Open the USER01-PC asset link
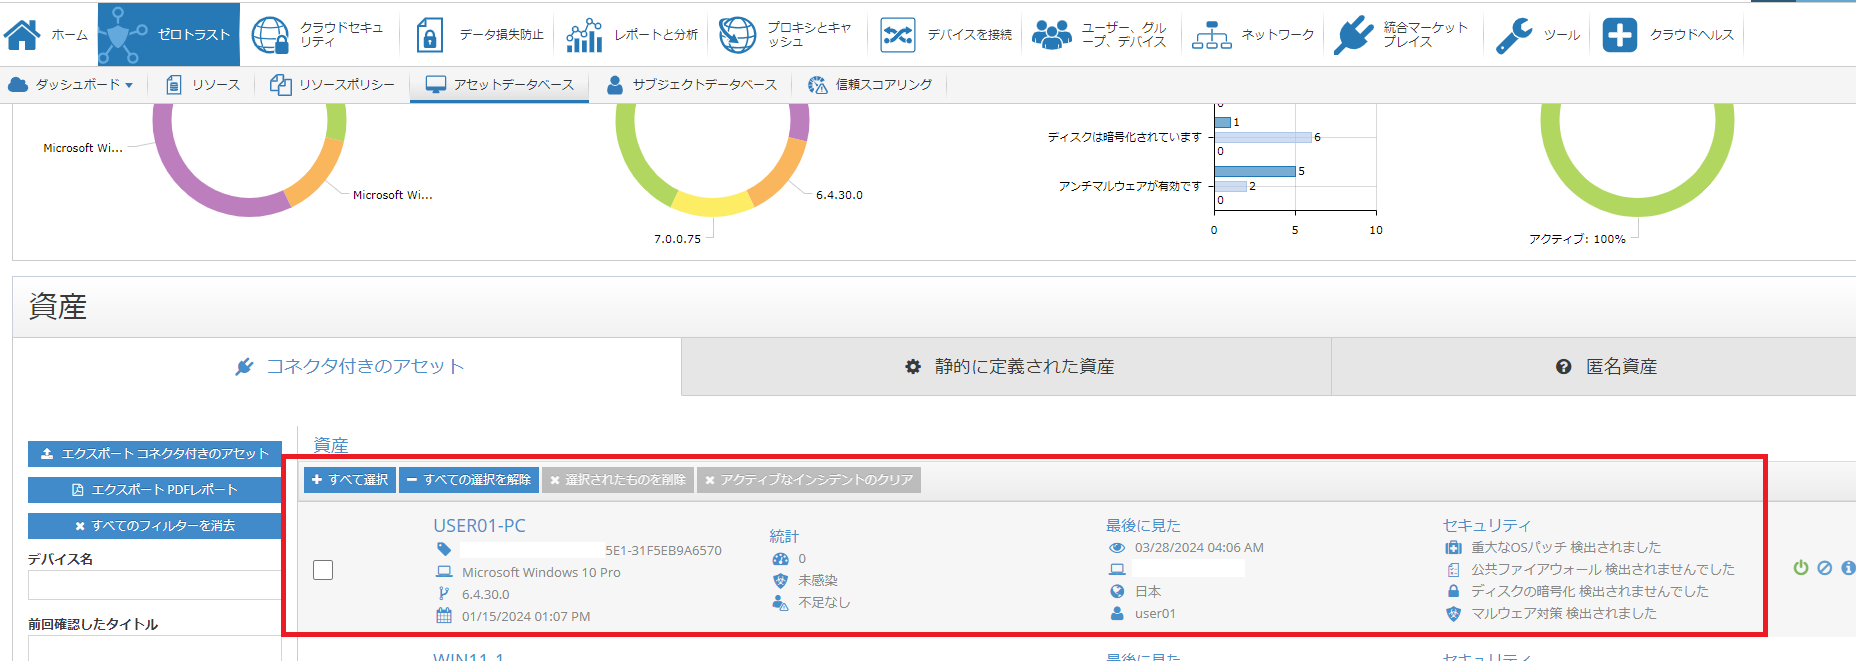 click(x=479, y=526)
